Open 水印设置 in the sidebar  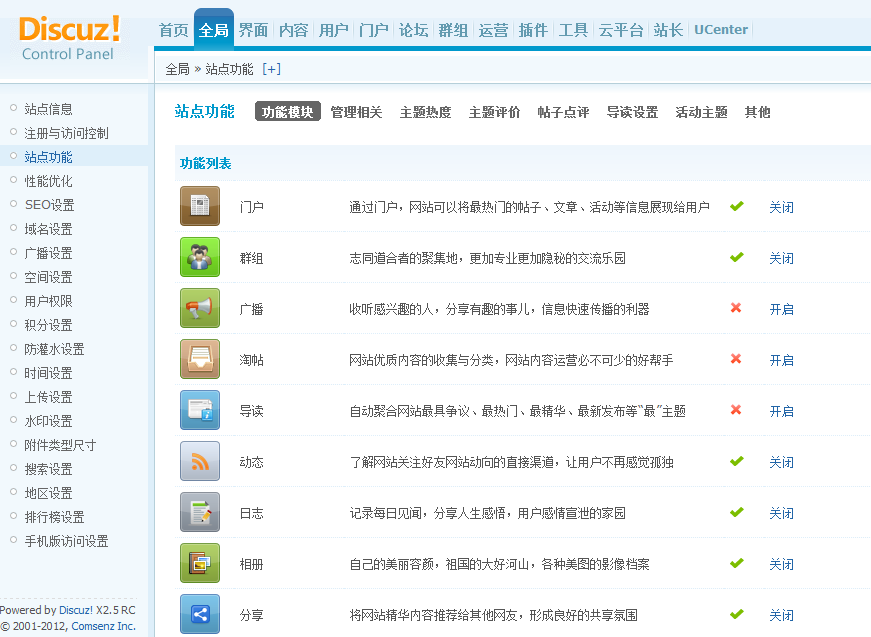[x=48, y=421]
